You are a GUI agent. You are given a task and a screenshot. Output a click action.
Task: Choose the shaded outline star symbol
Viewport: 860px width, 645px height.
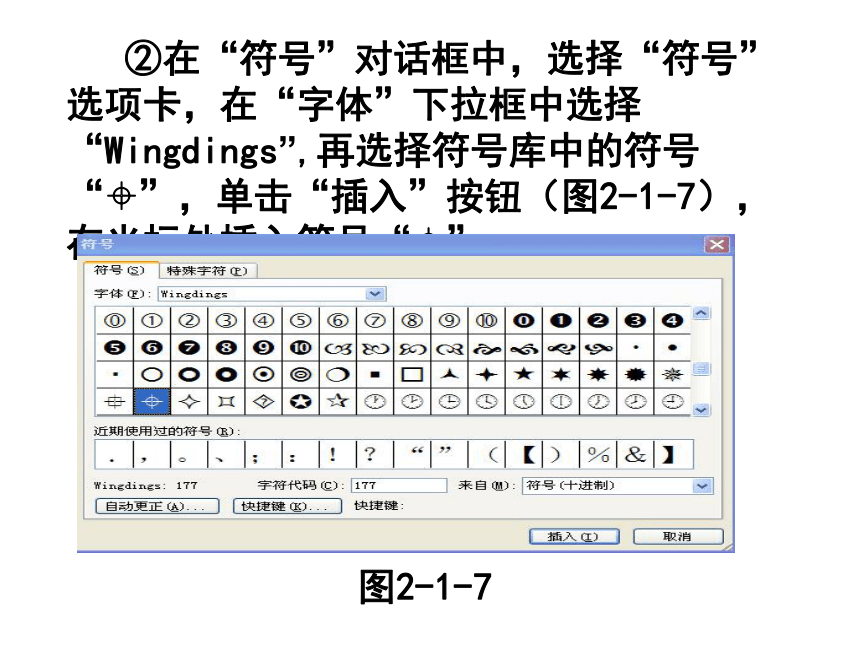pos(338,402)
